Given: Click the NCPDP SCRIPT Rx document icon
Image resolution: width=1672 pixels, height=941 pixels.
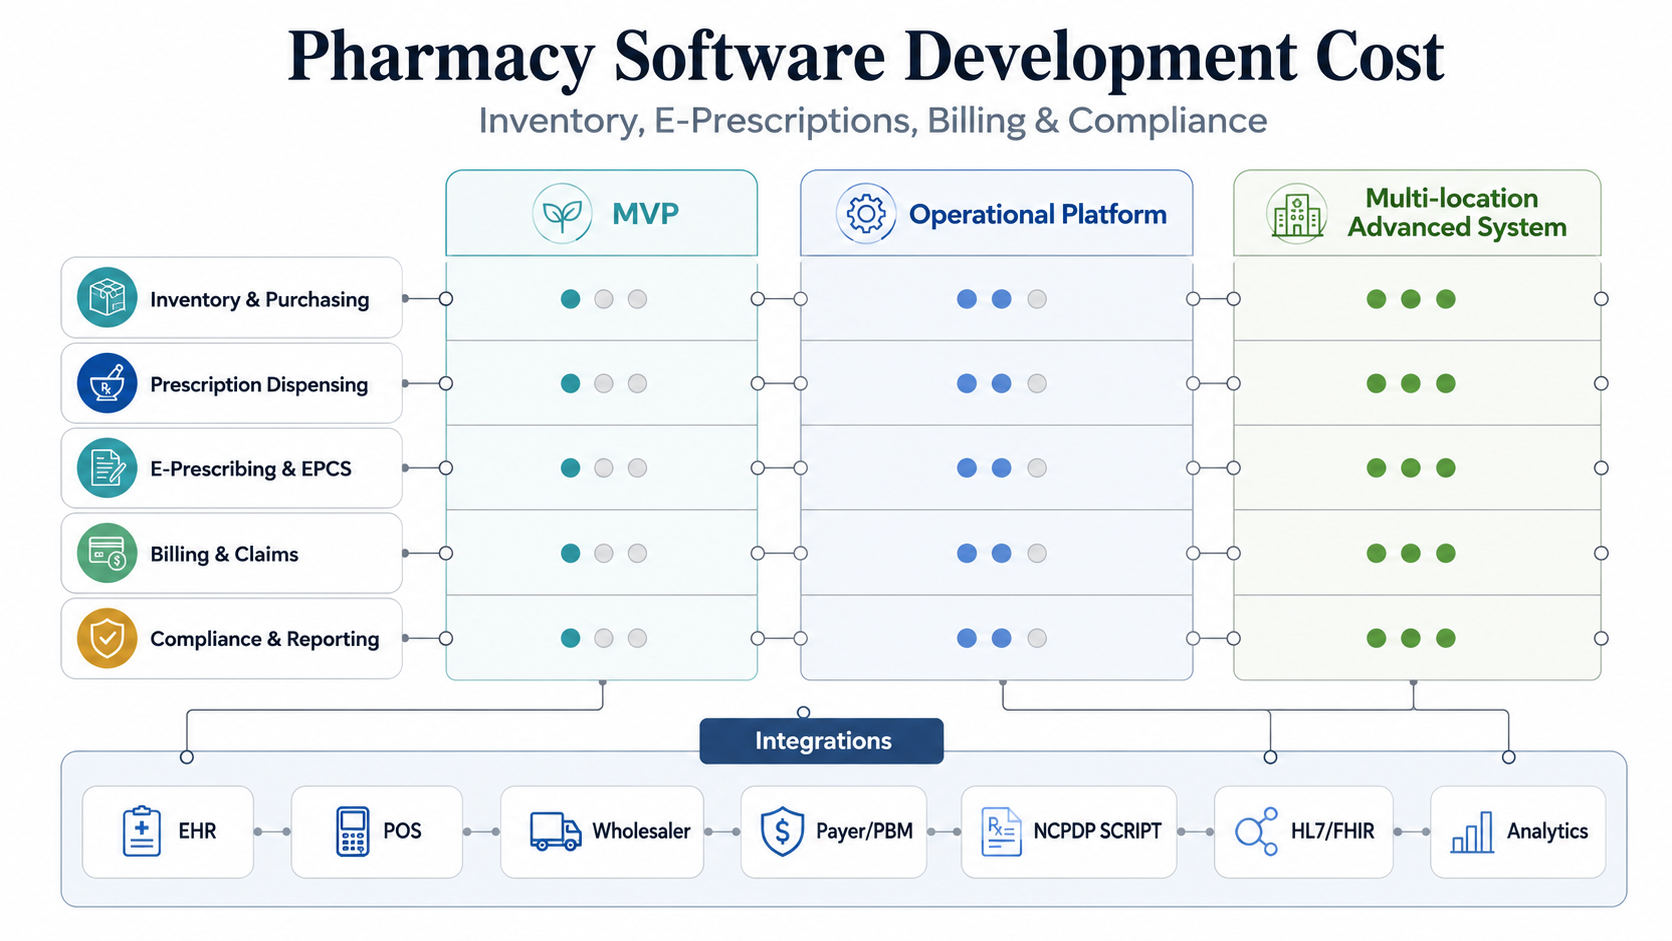Looking at the screenshot, I should click(1001, 831).
